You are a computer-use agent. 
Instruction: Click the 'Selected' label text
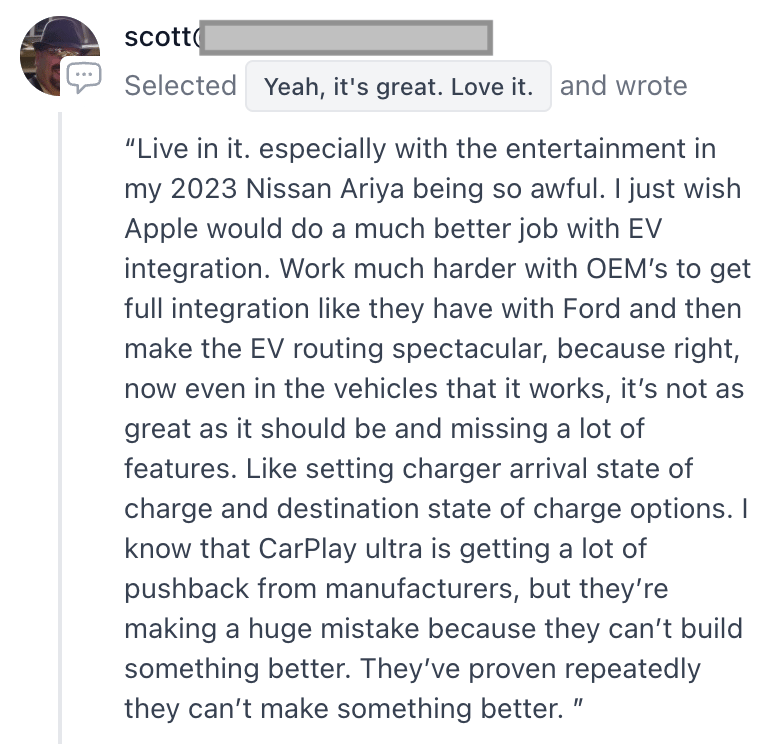click(x=180, y=86)
